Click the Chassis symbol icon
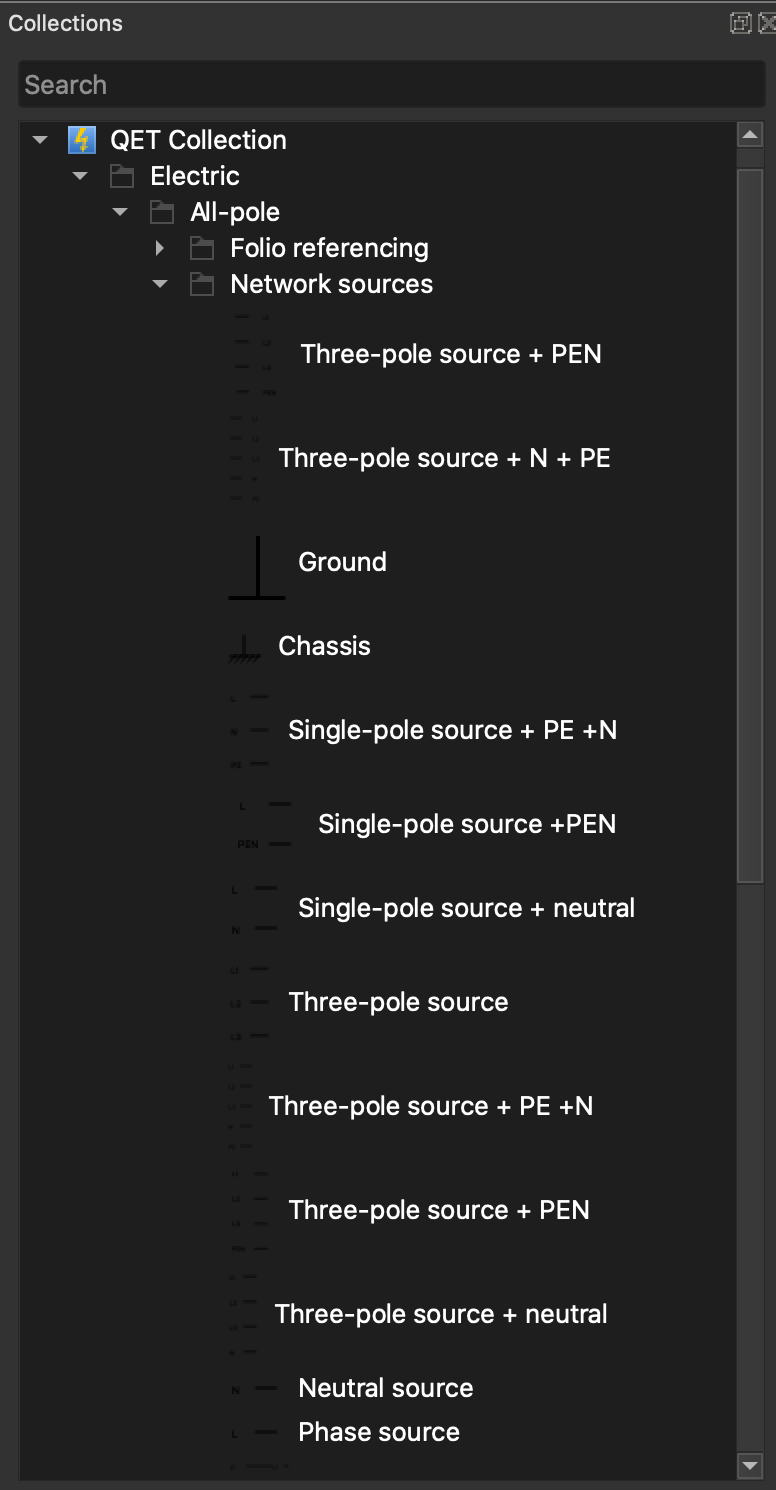776x1490 pixels. pyautogui.click(x=244, y=648)
